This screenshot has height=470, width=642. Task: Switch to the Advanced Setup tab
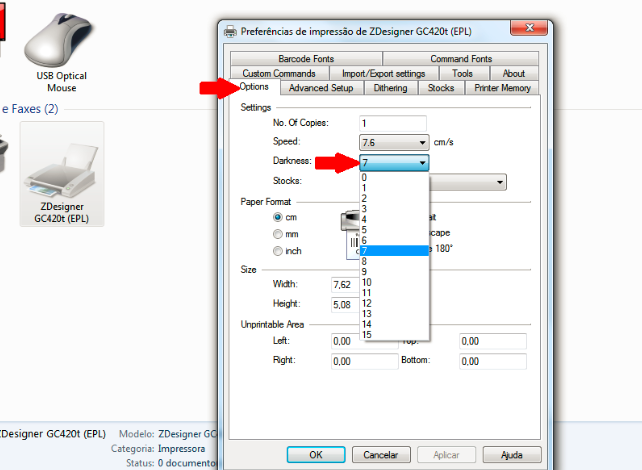pyautogui.click(x=321, y=88)
